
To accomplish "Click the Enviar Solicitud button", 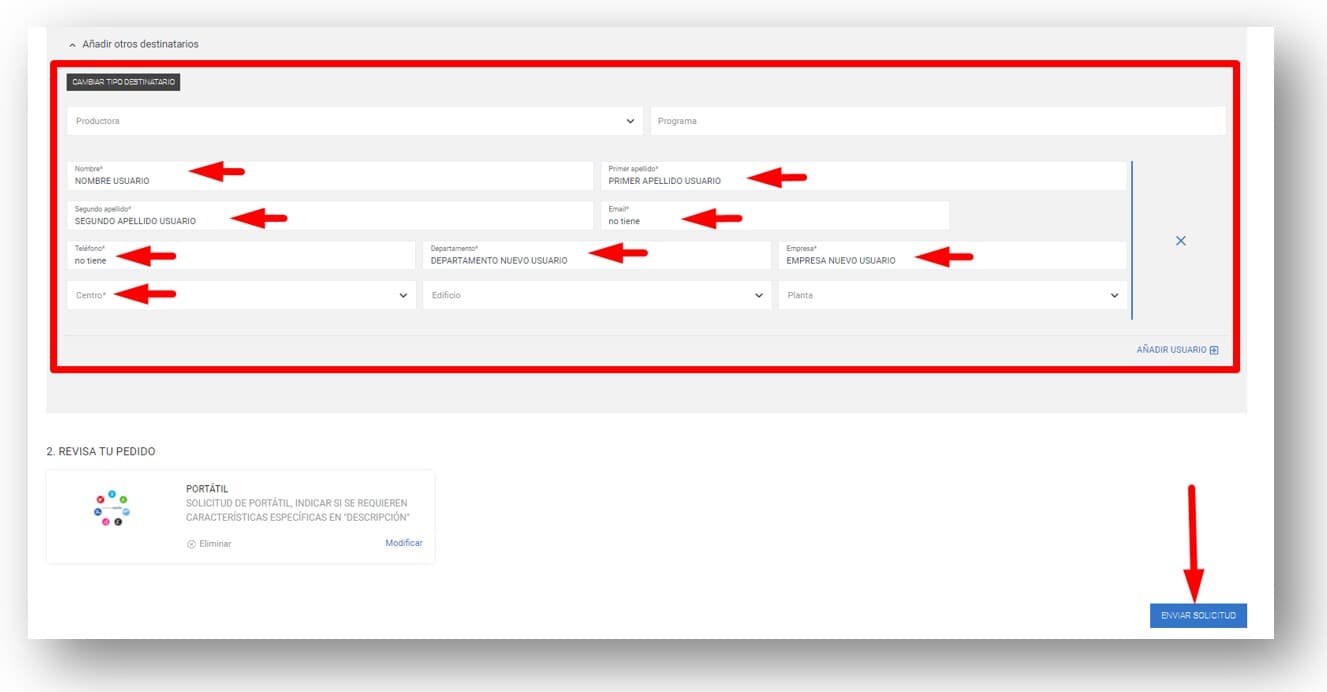I will pos(1198,616).
